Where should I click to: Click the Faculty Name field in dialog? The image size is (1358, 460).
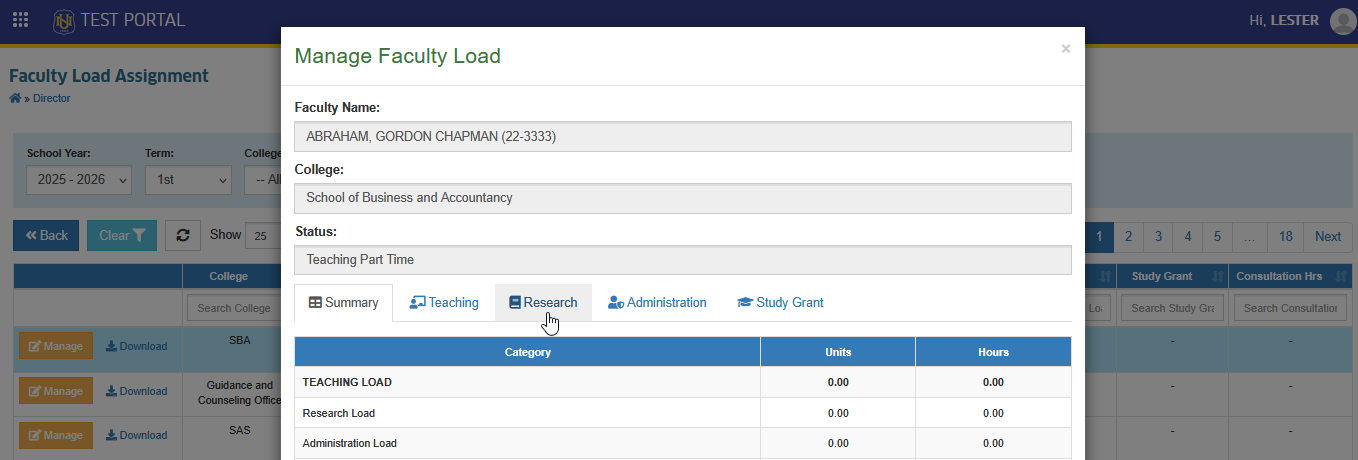[683, 137]
